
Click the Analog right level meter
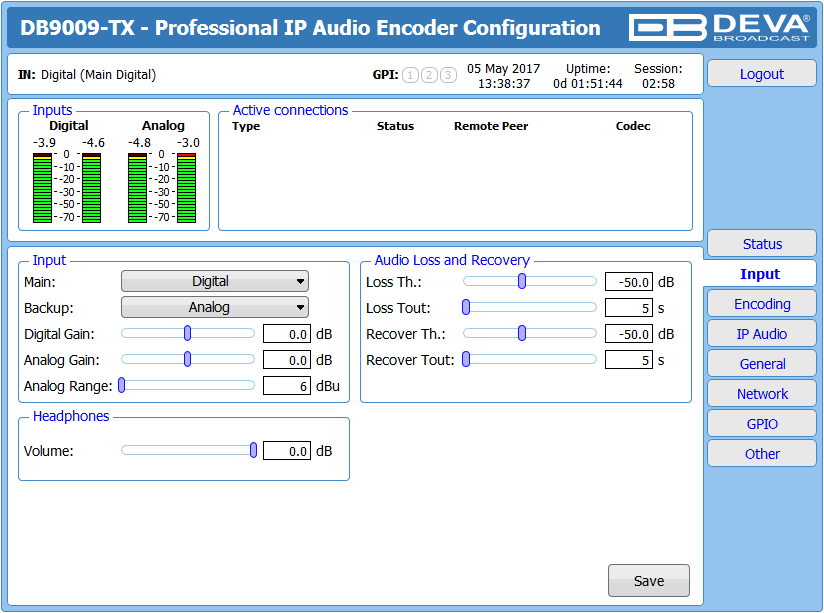coord(187,188)
